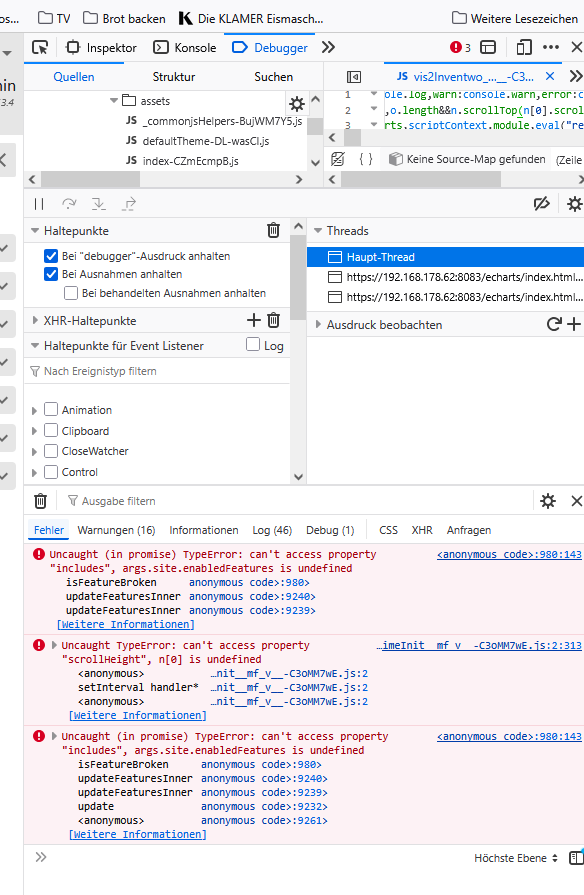Check the Clipboard event checkbox
Image resolution: width=584 pixels, height=895 pixels.
[x=51, y=430]
